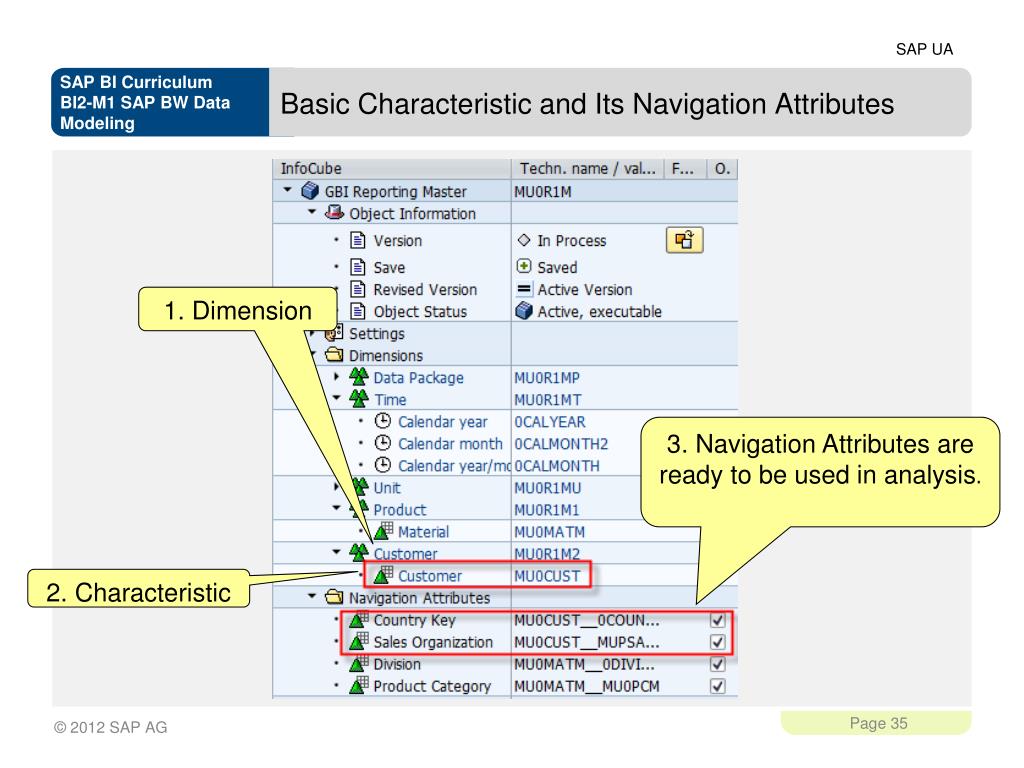Click the clock icon beside Calendar month

(x=380, y=444)
